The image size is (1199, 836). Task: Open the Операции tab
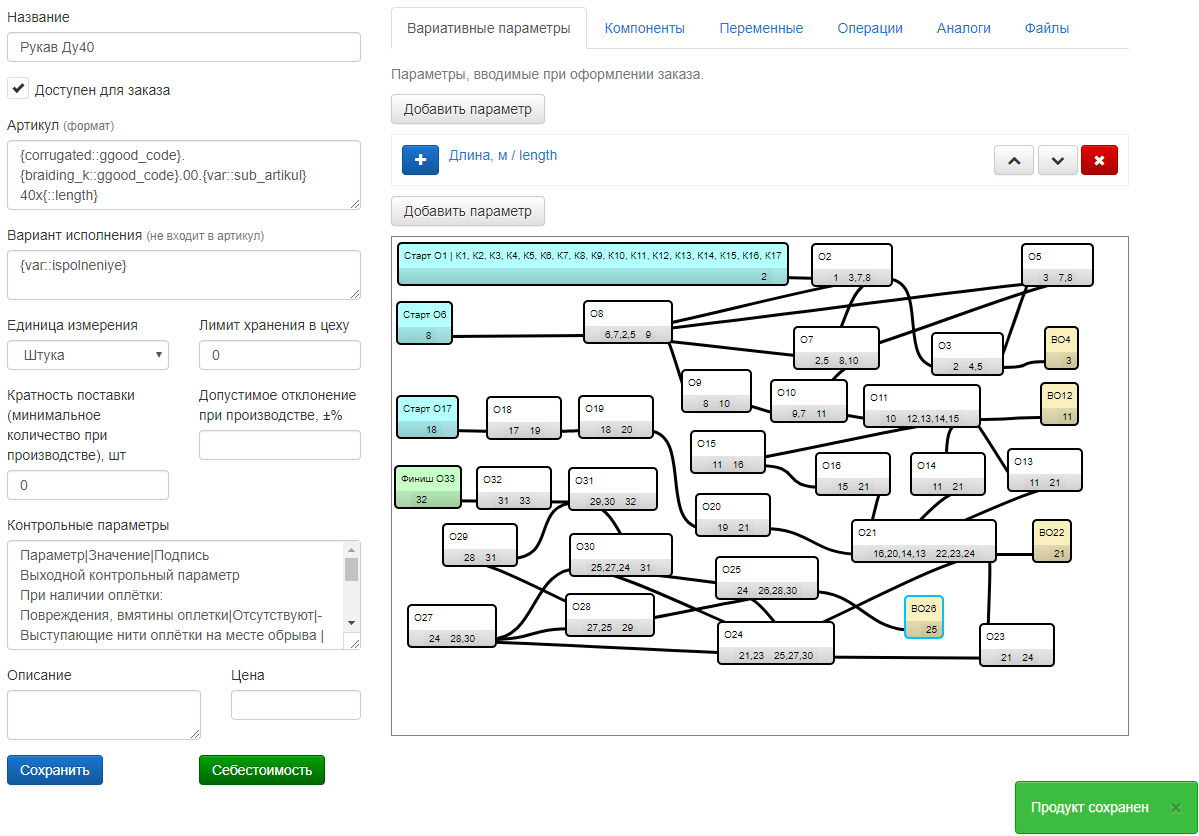coord(869,28)
